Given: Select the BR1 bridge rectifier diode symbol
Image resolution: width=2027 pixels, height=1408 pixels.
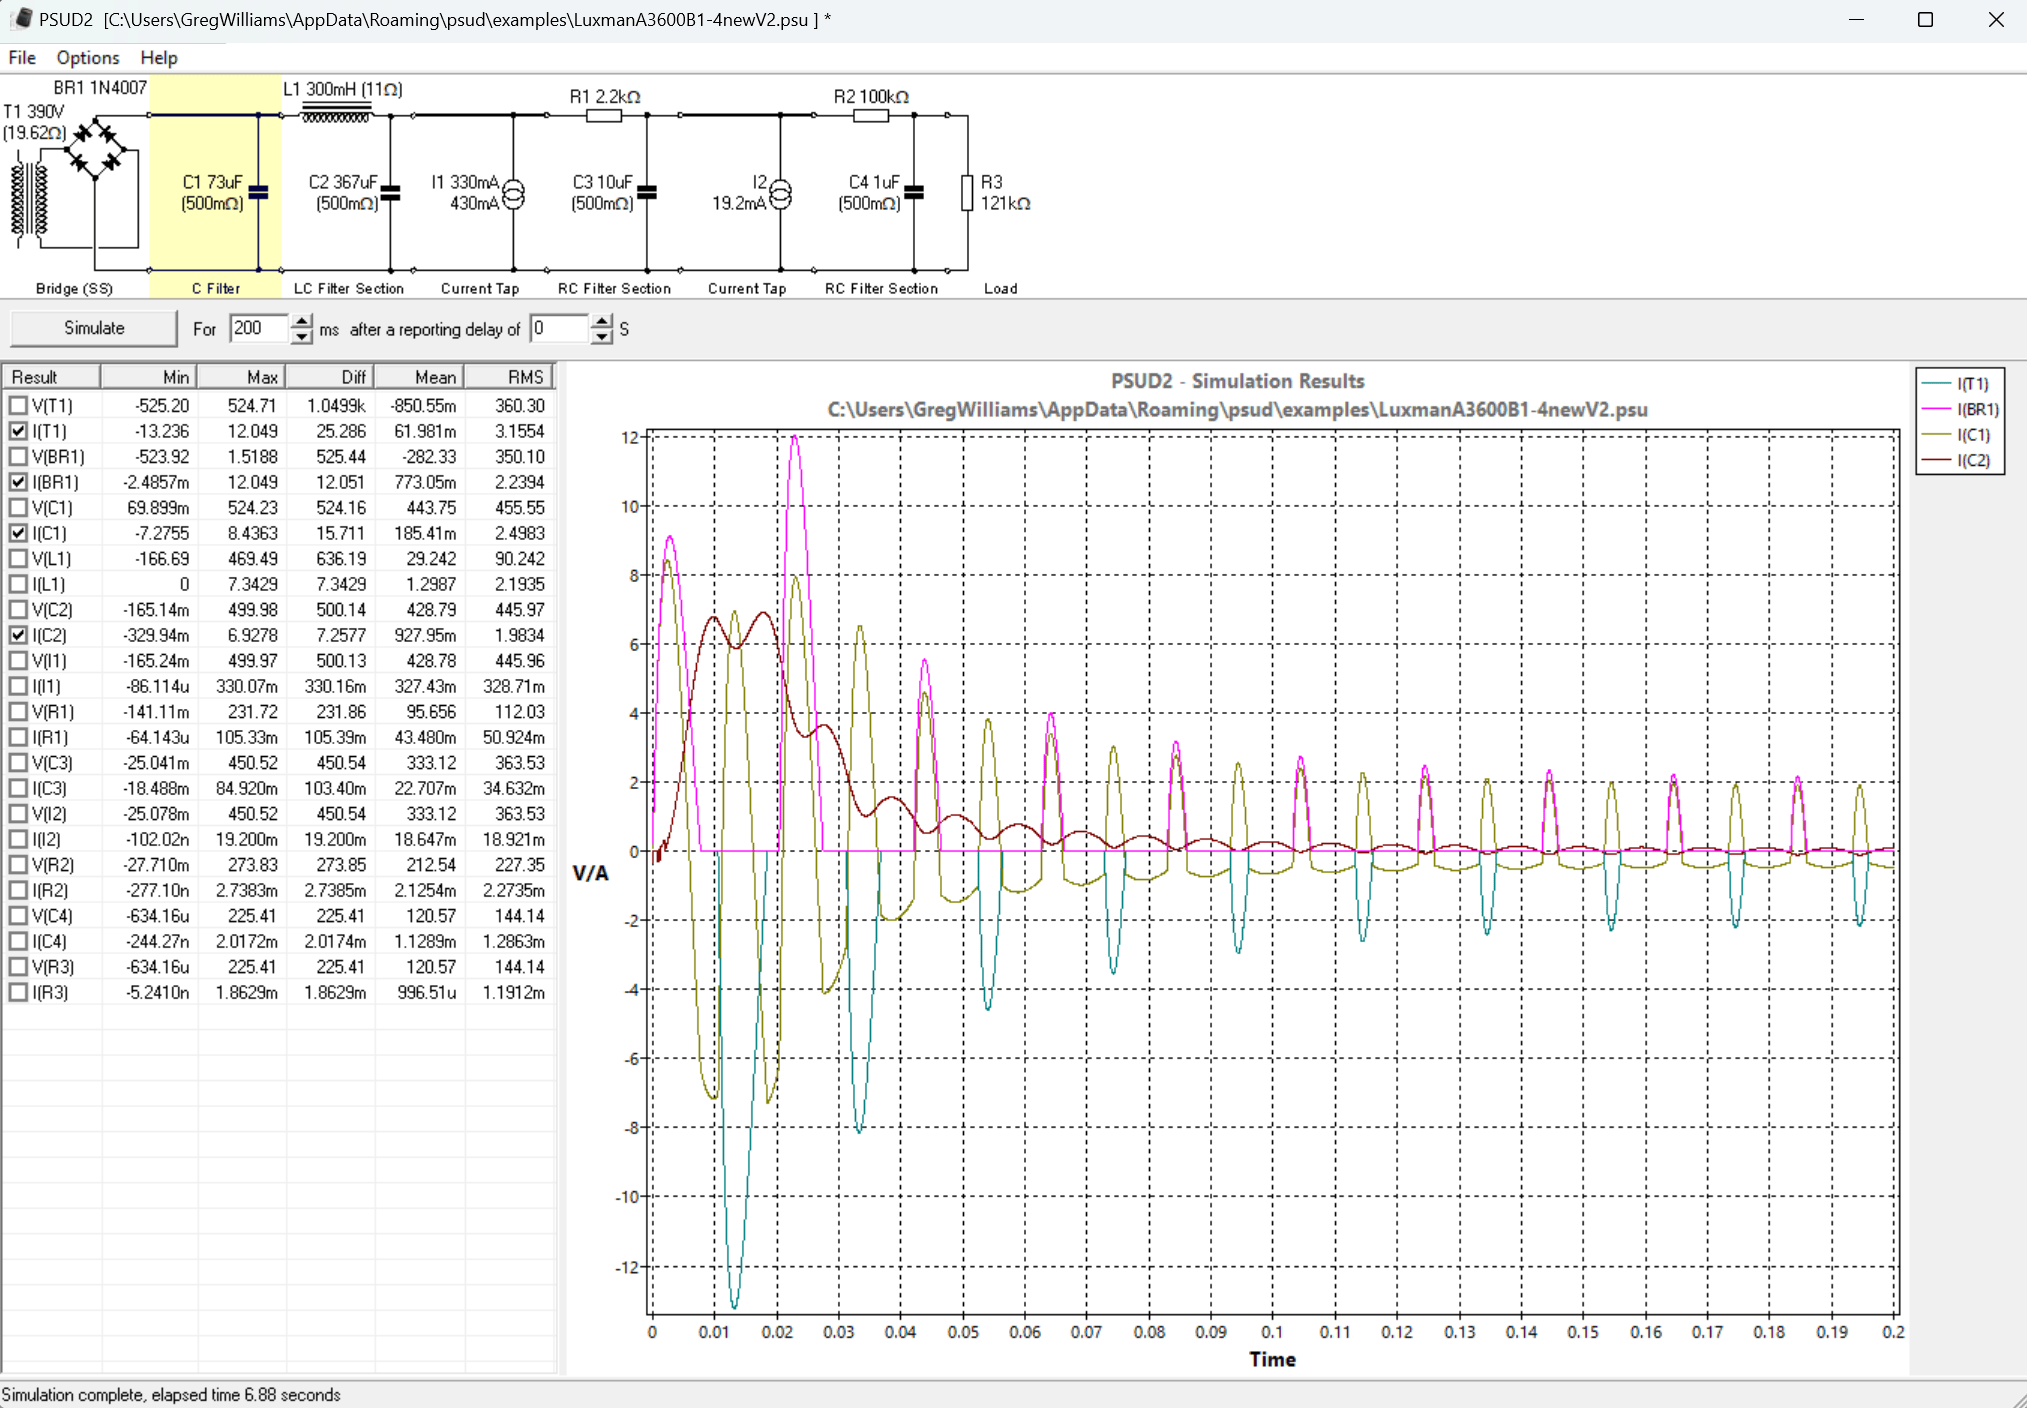Looking at the screenshot, I should (x=95, y=148).
